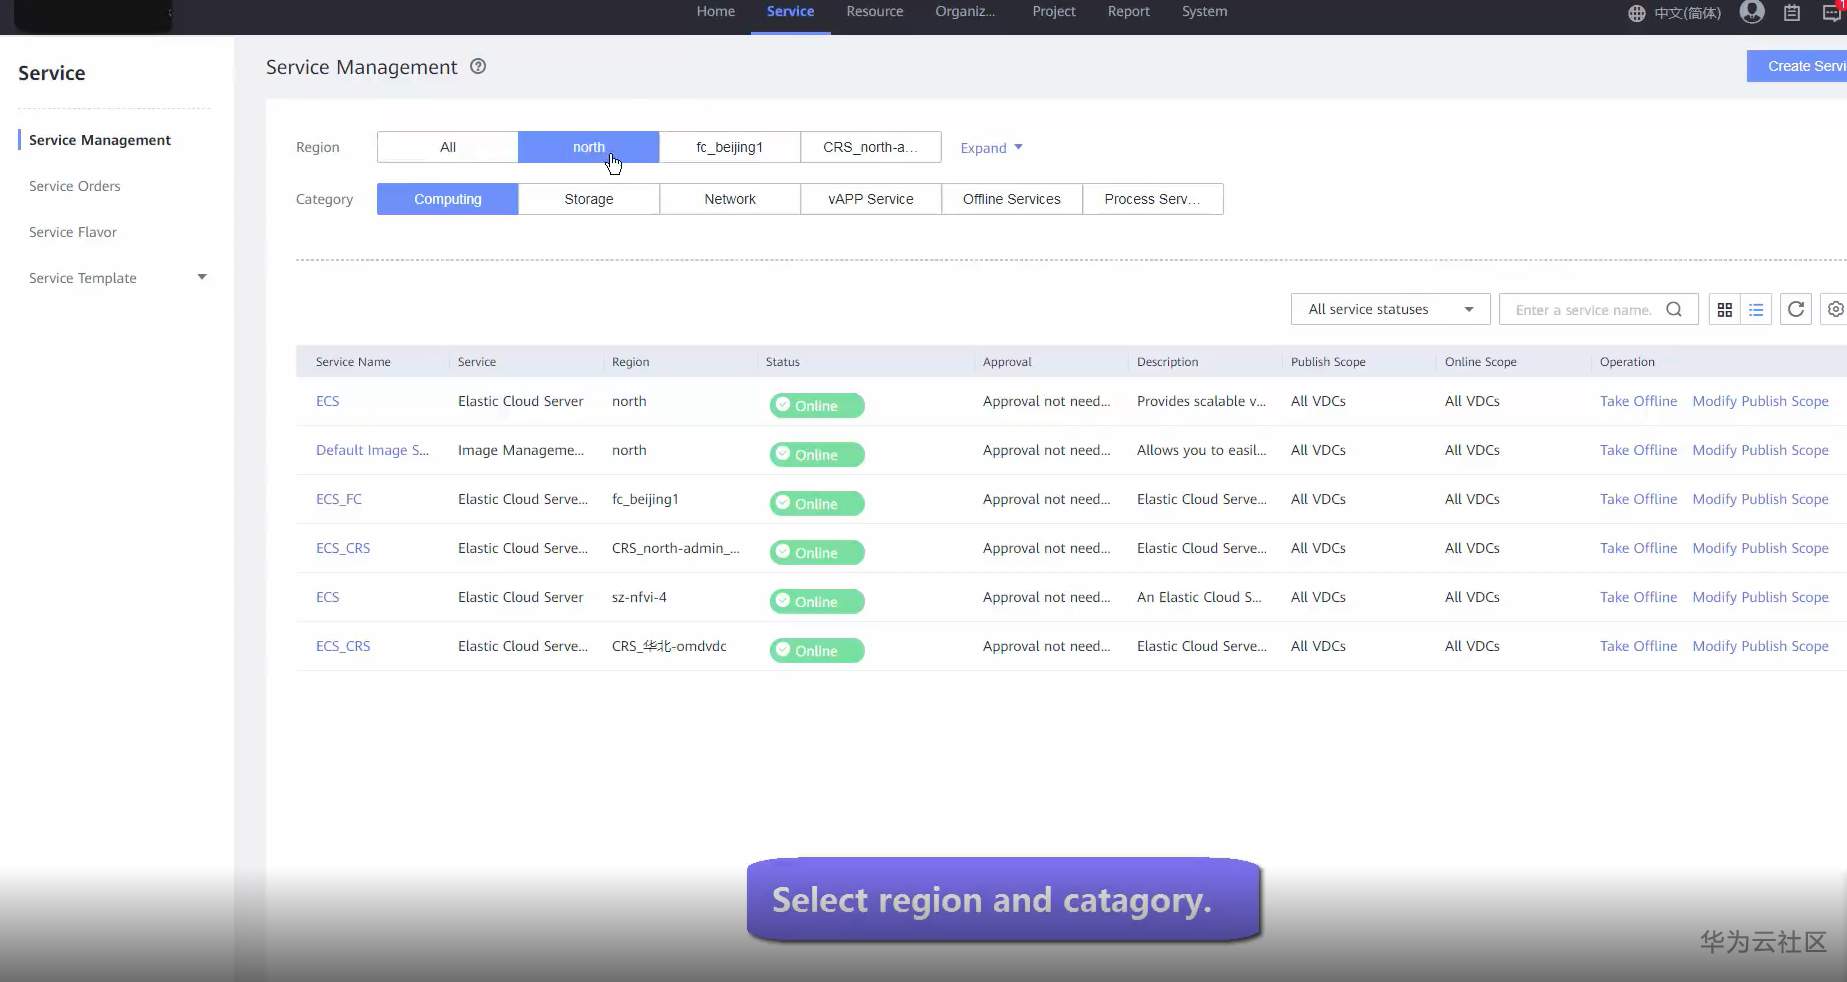
Task: Select the north region filter
Action: (x=589, y=147)
